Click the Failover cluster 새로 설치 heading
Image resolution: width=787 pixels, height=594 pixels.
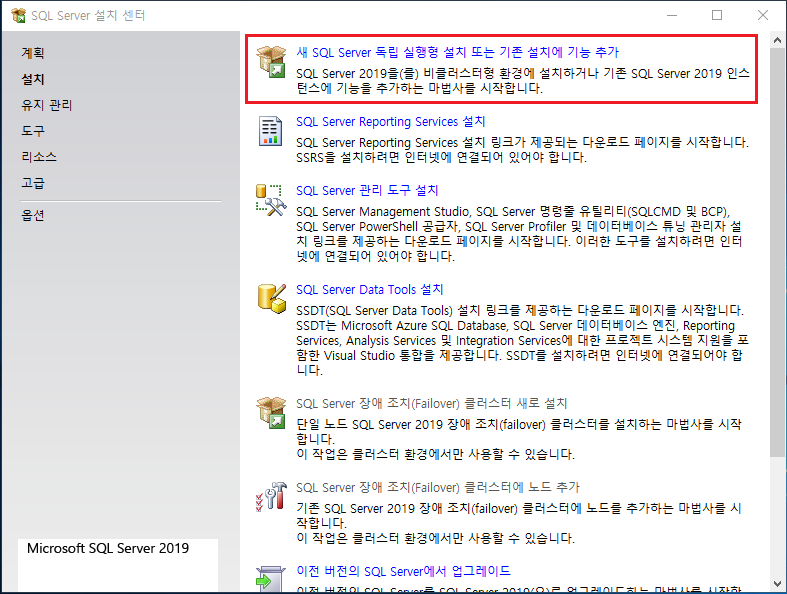point(432,403)
